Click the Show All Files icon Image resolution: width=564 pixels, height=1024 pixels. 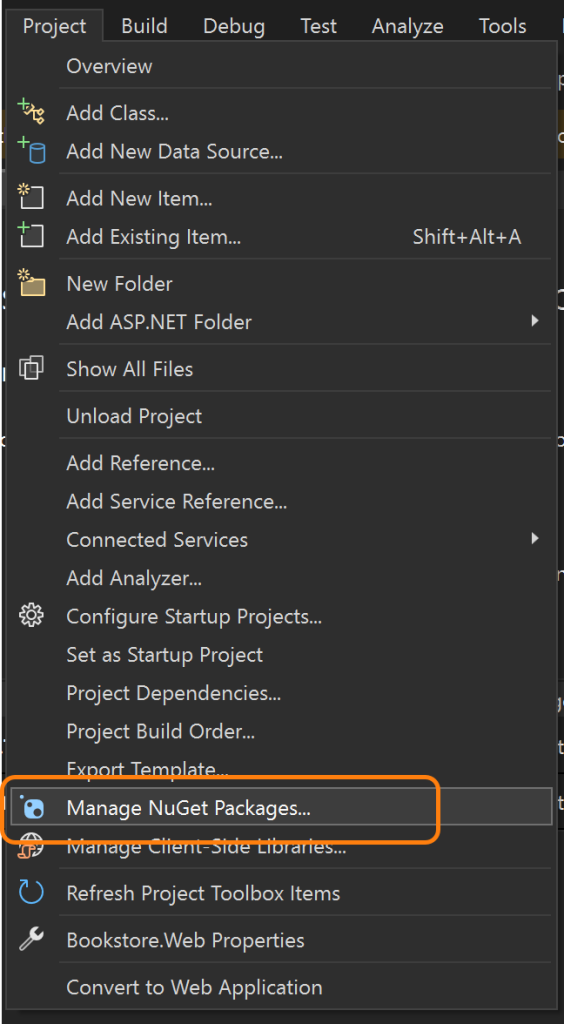[31, 368]
